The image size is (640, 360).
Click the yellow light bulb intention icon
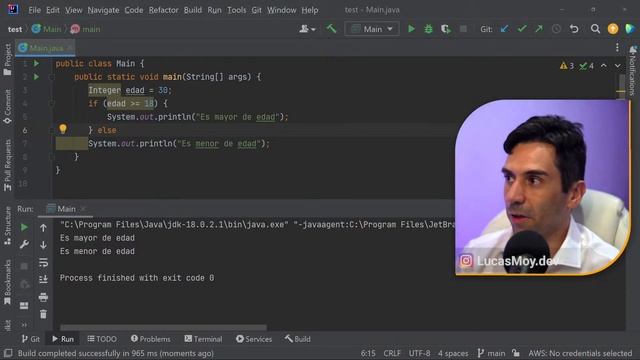pos(62,129)
